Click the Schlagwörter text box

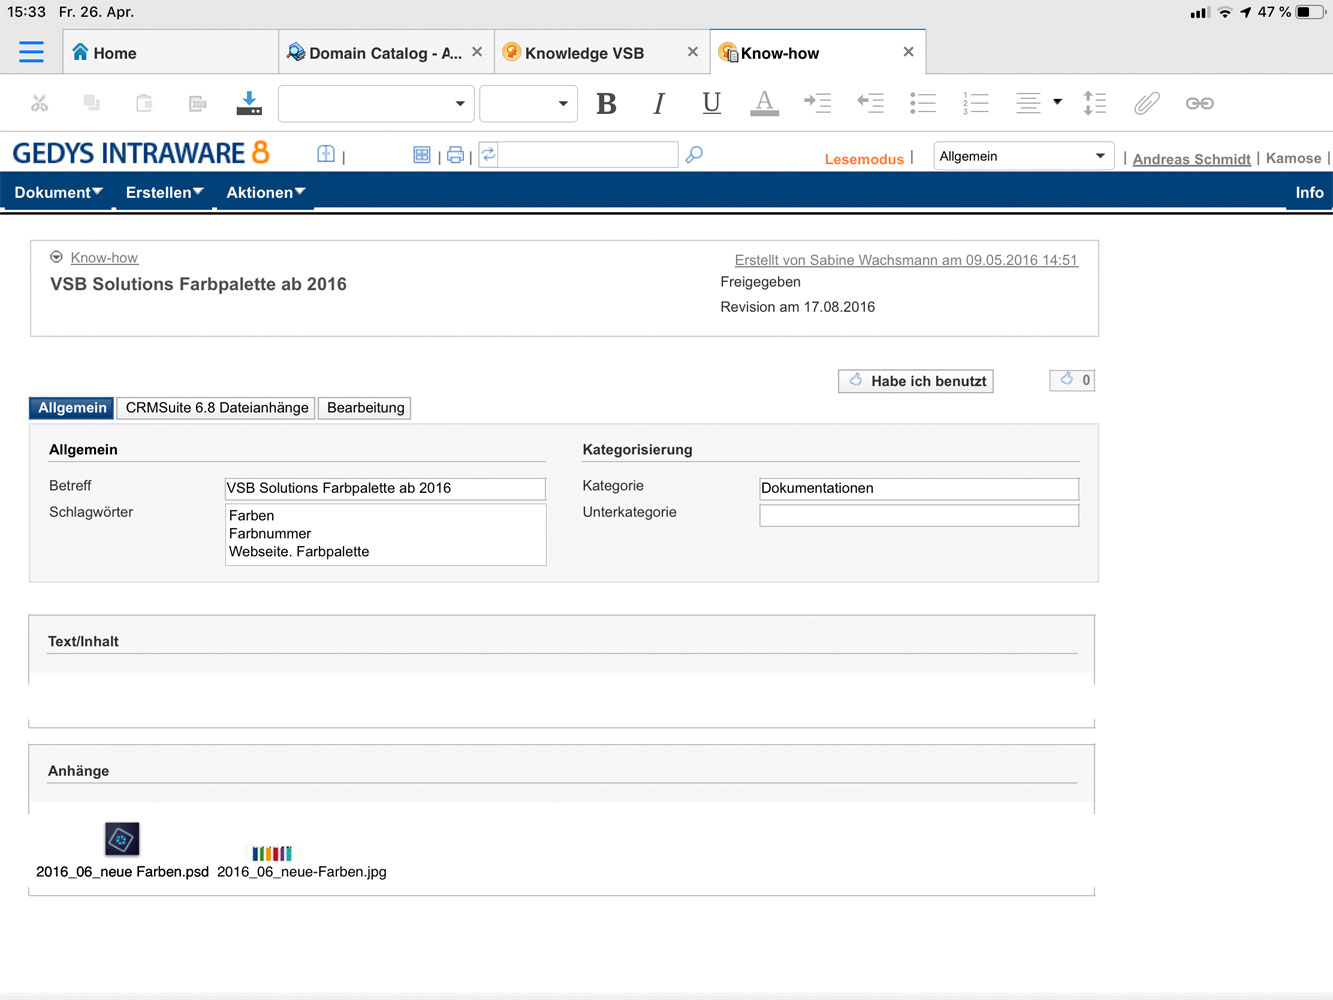[x=386, y=534]
